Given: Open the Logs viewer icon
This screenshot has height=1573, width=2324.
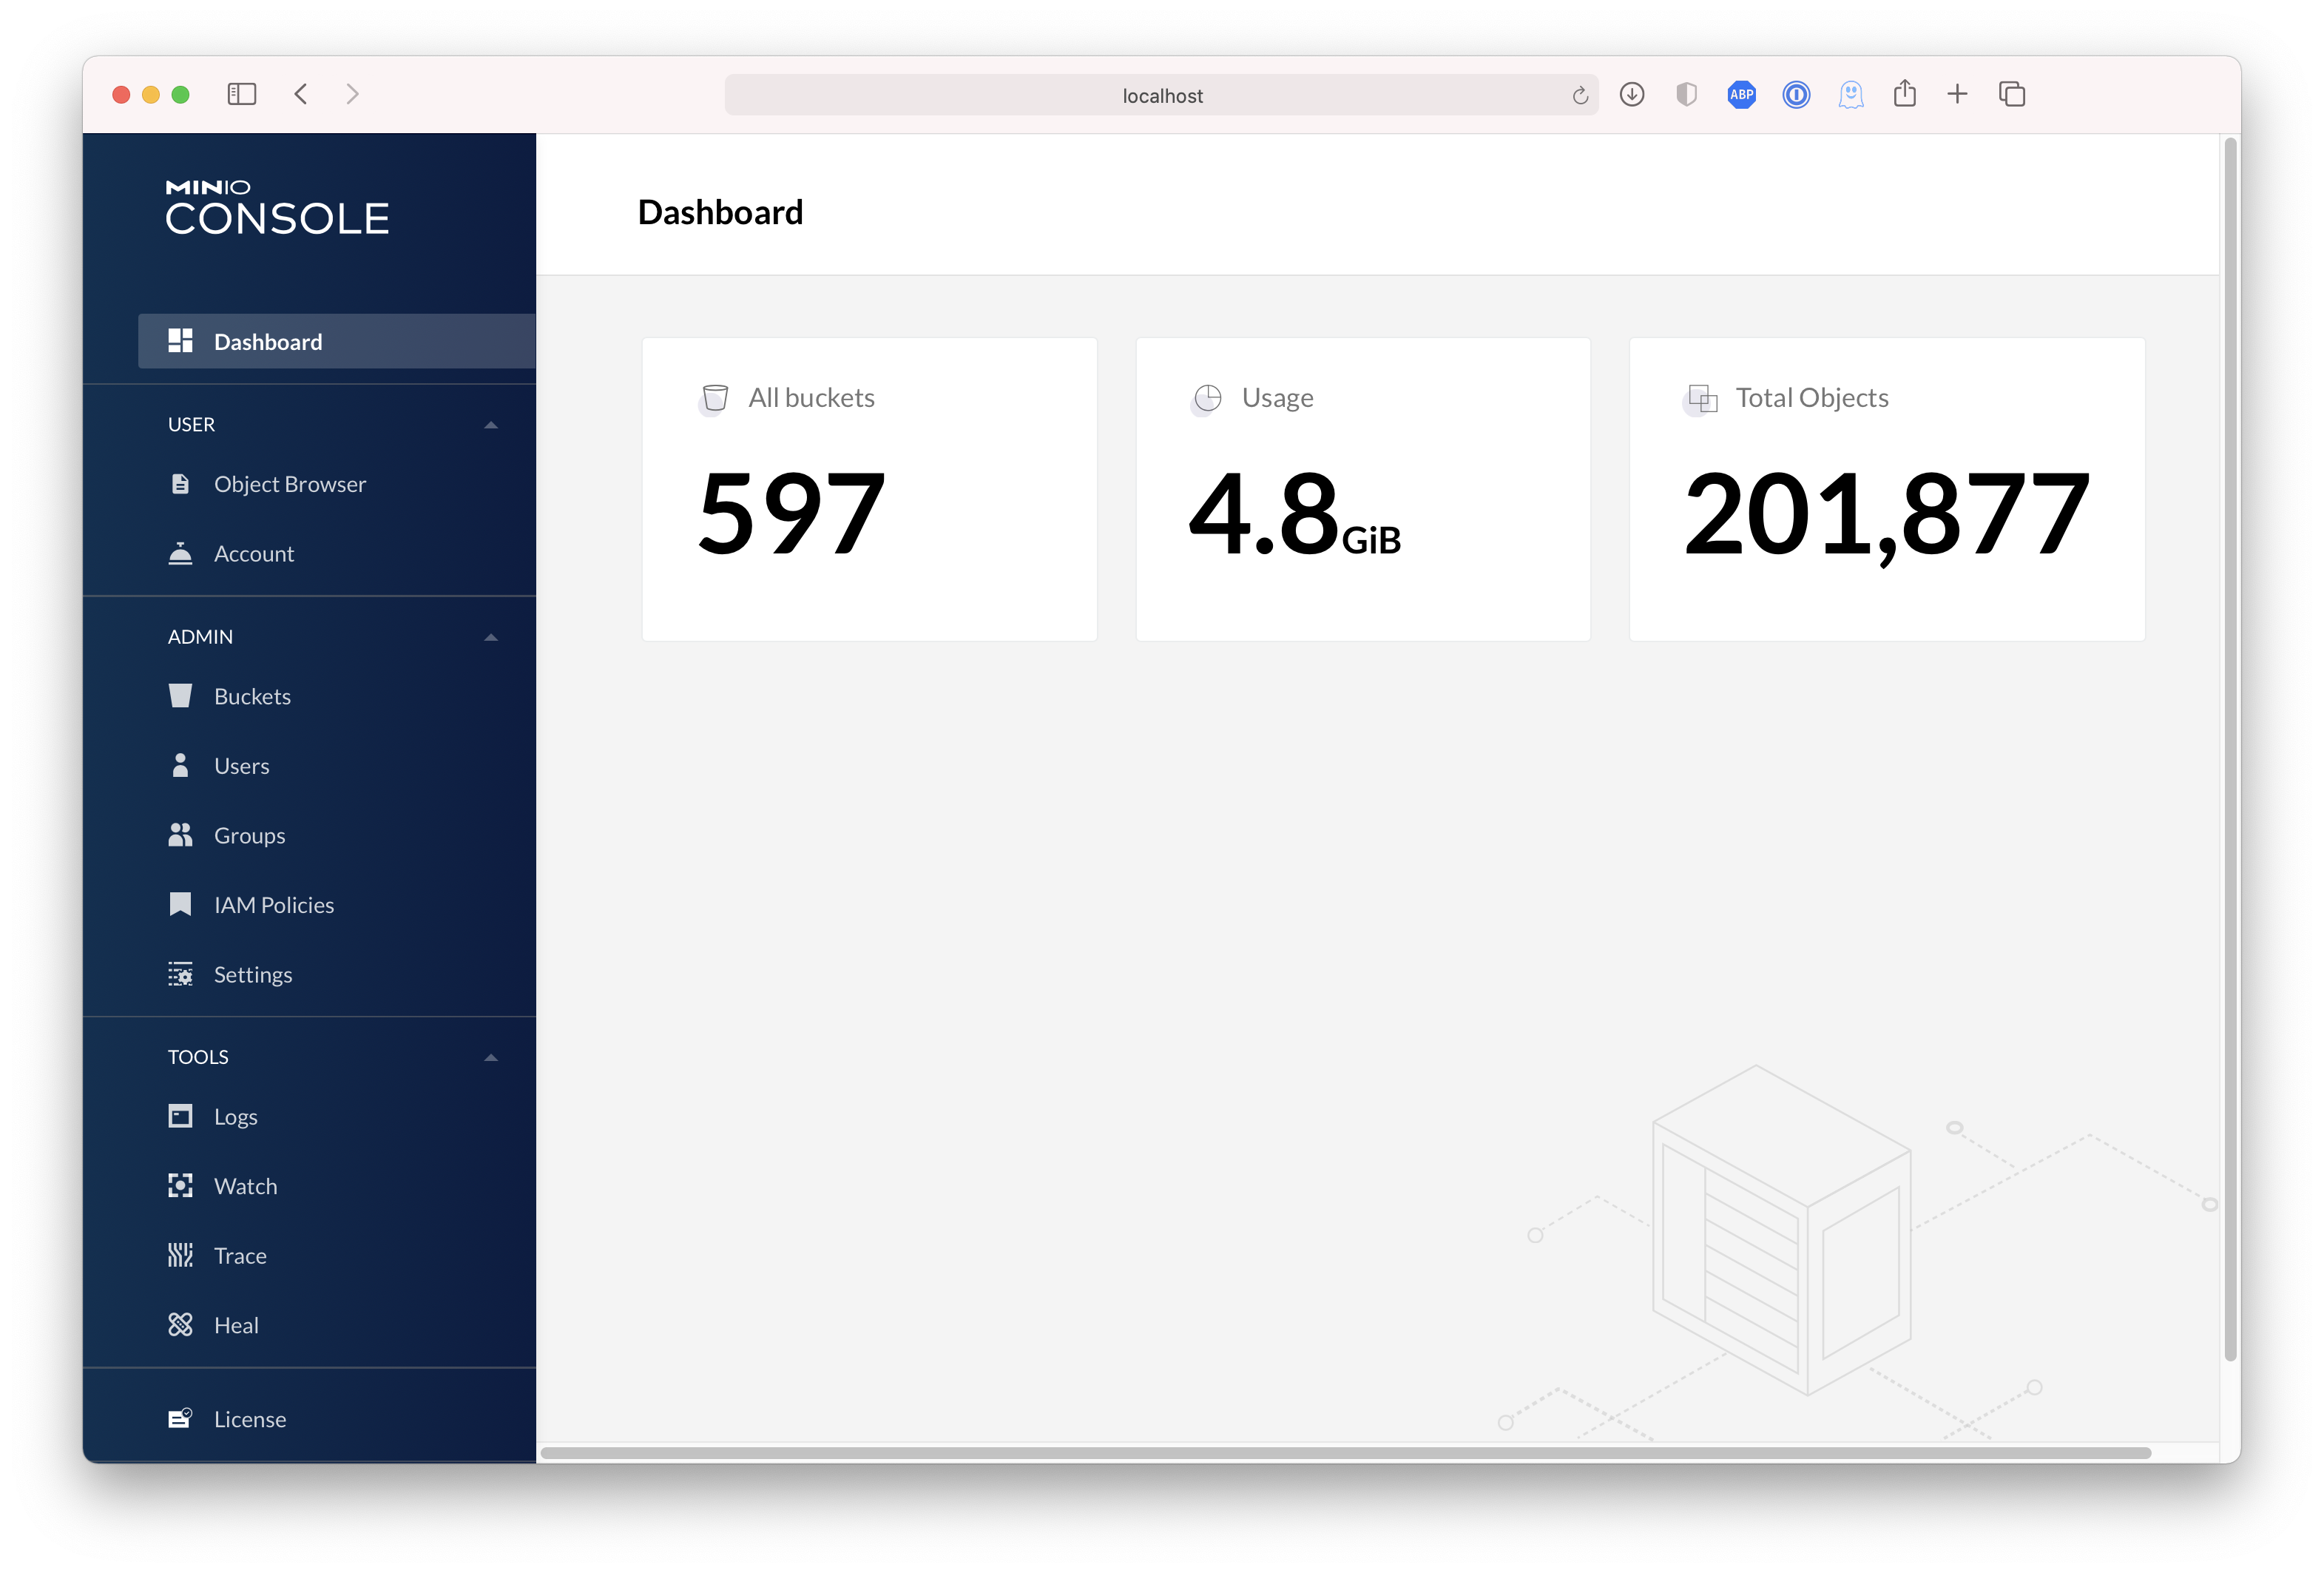Looking at the screenshot, I should [x=181, y=1116].
